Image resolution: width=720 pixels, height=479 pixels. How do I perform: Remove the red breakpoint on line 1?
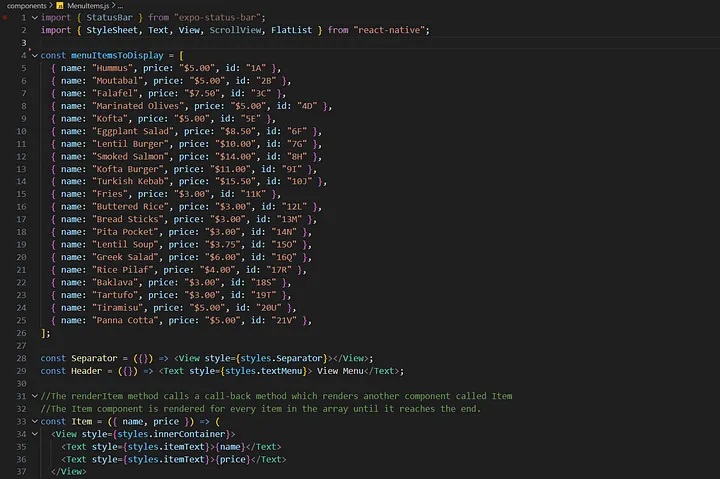coord(7,18)
